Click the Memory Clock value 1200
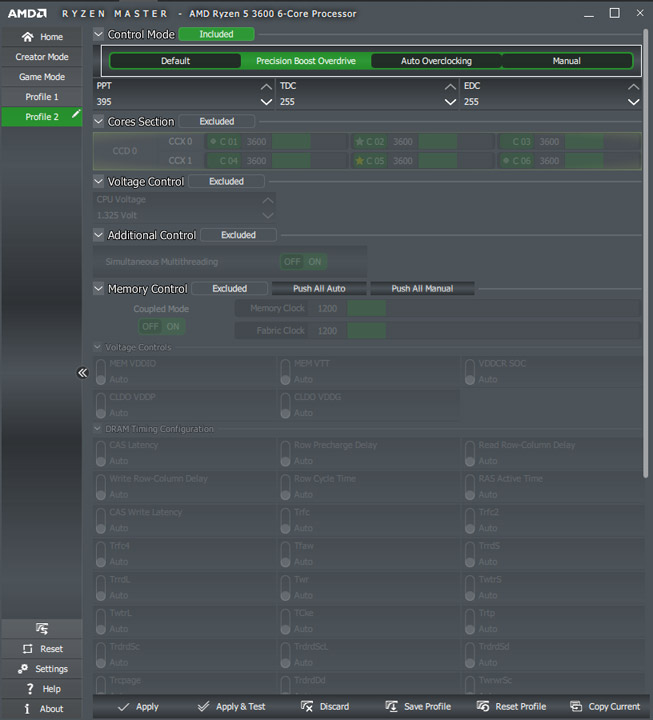Viewport: 653px width, 720px height. point(327,308)
